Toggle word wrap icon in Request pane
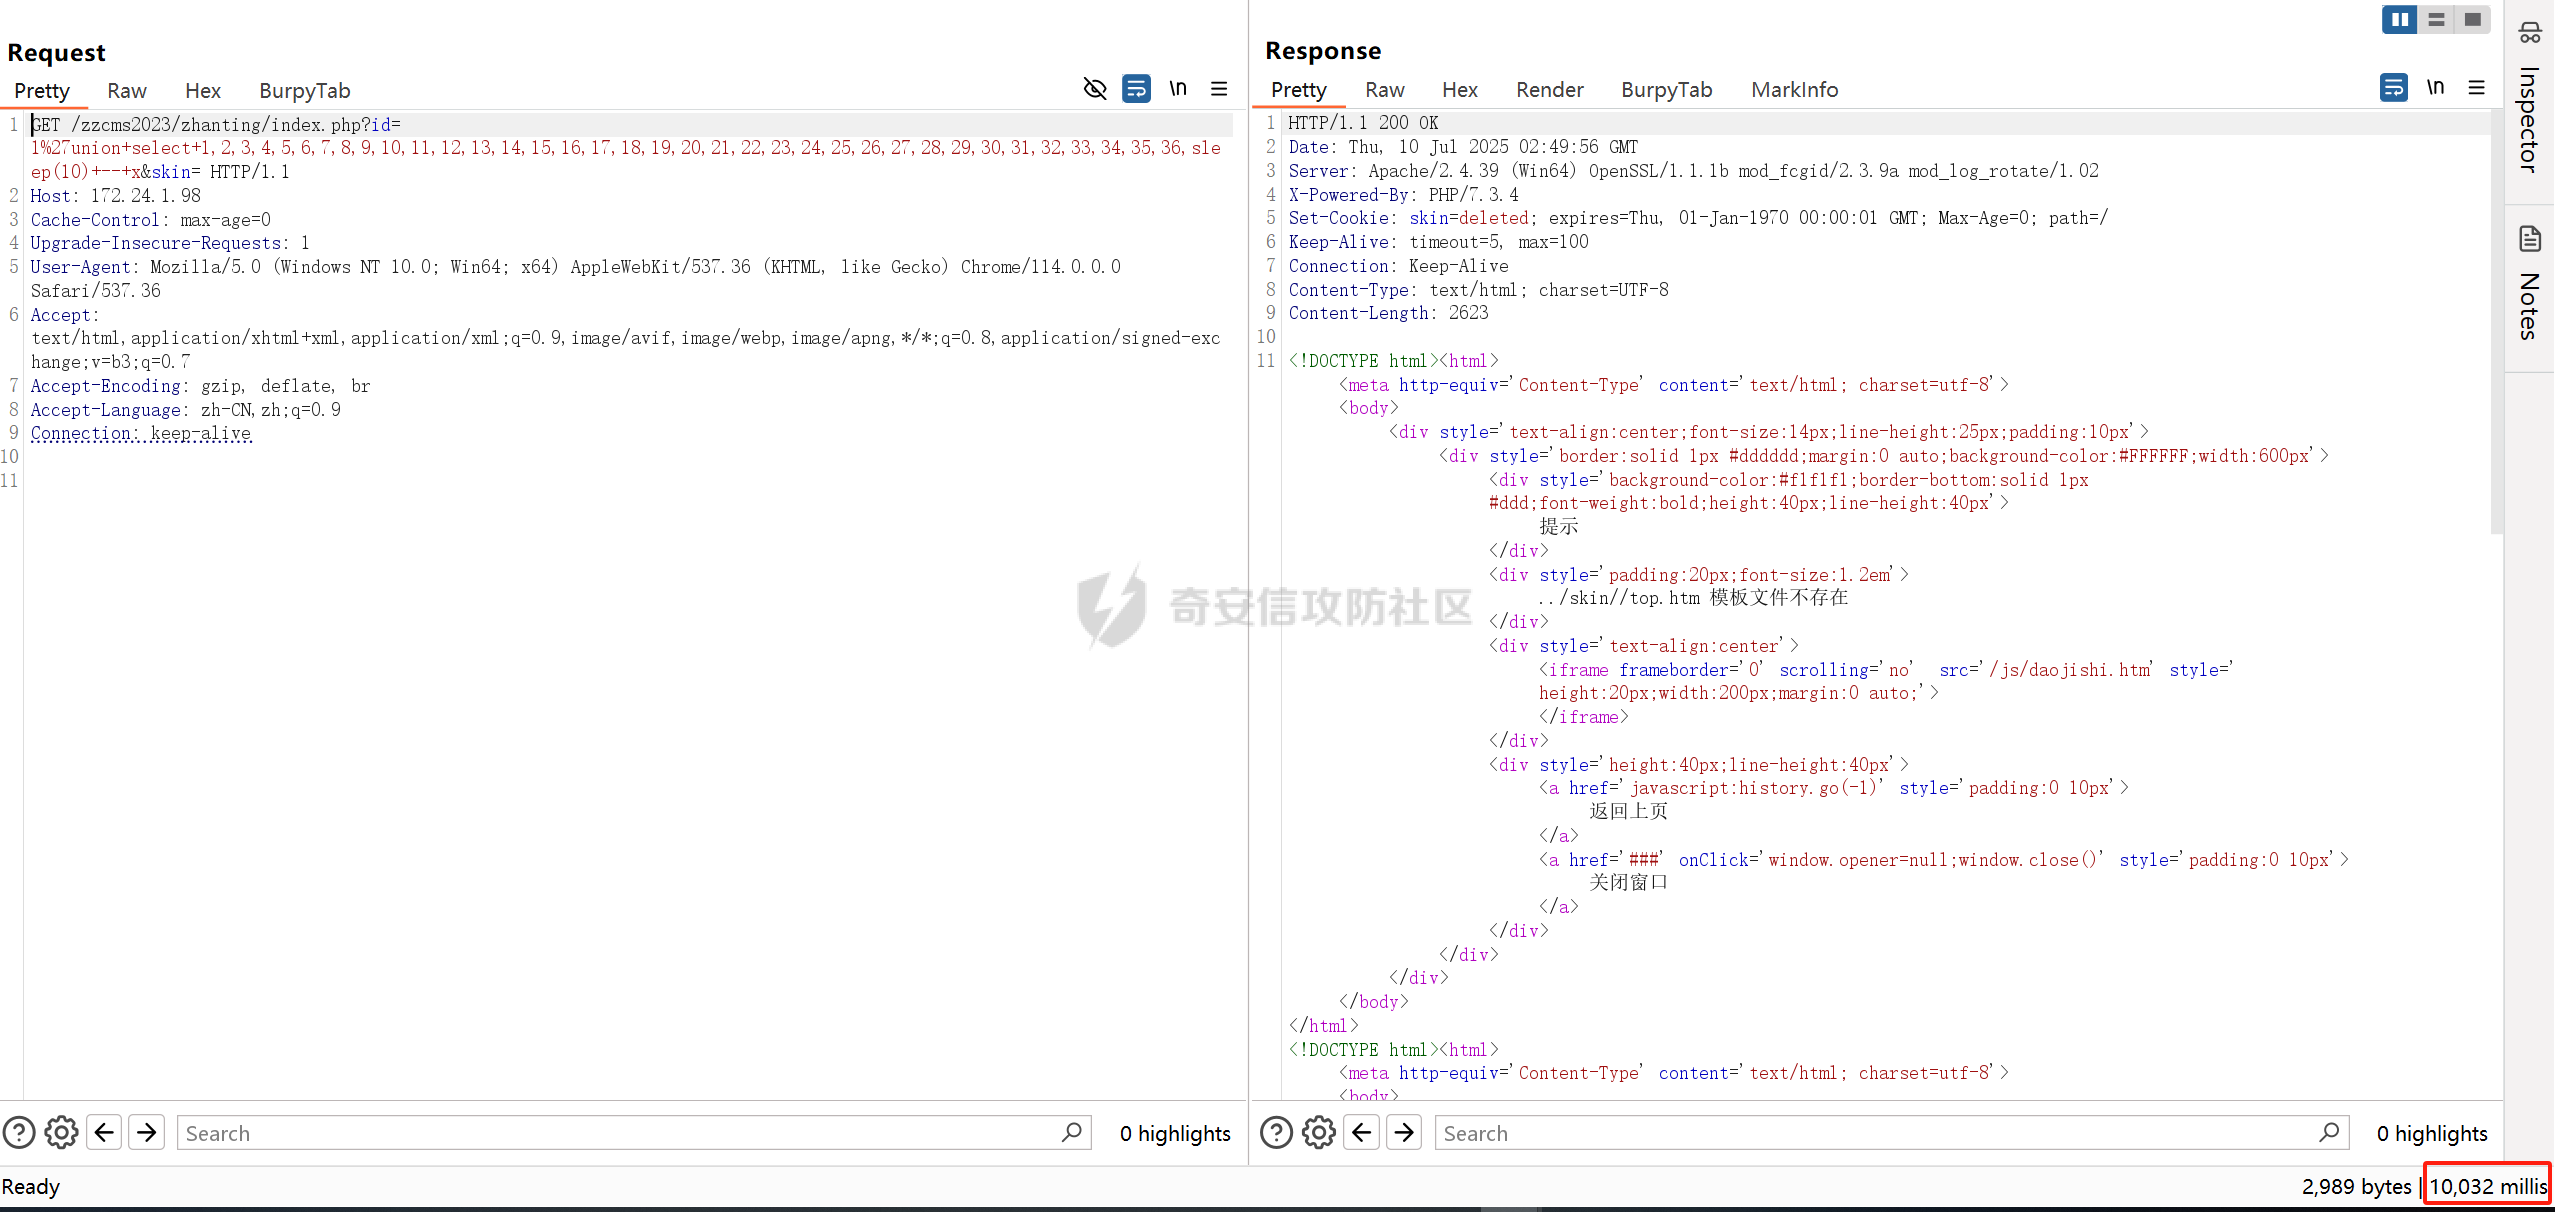 tap(1136, 89)
